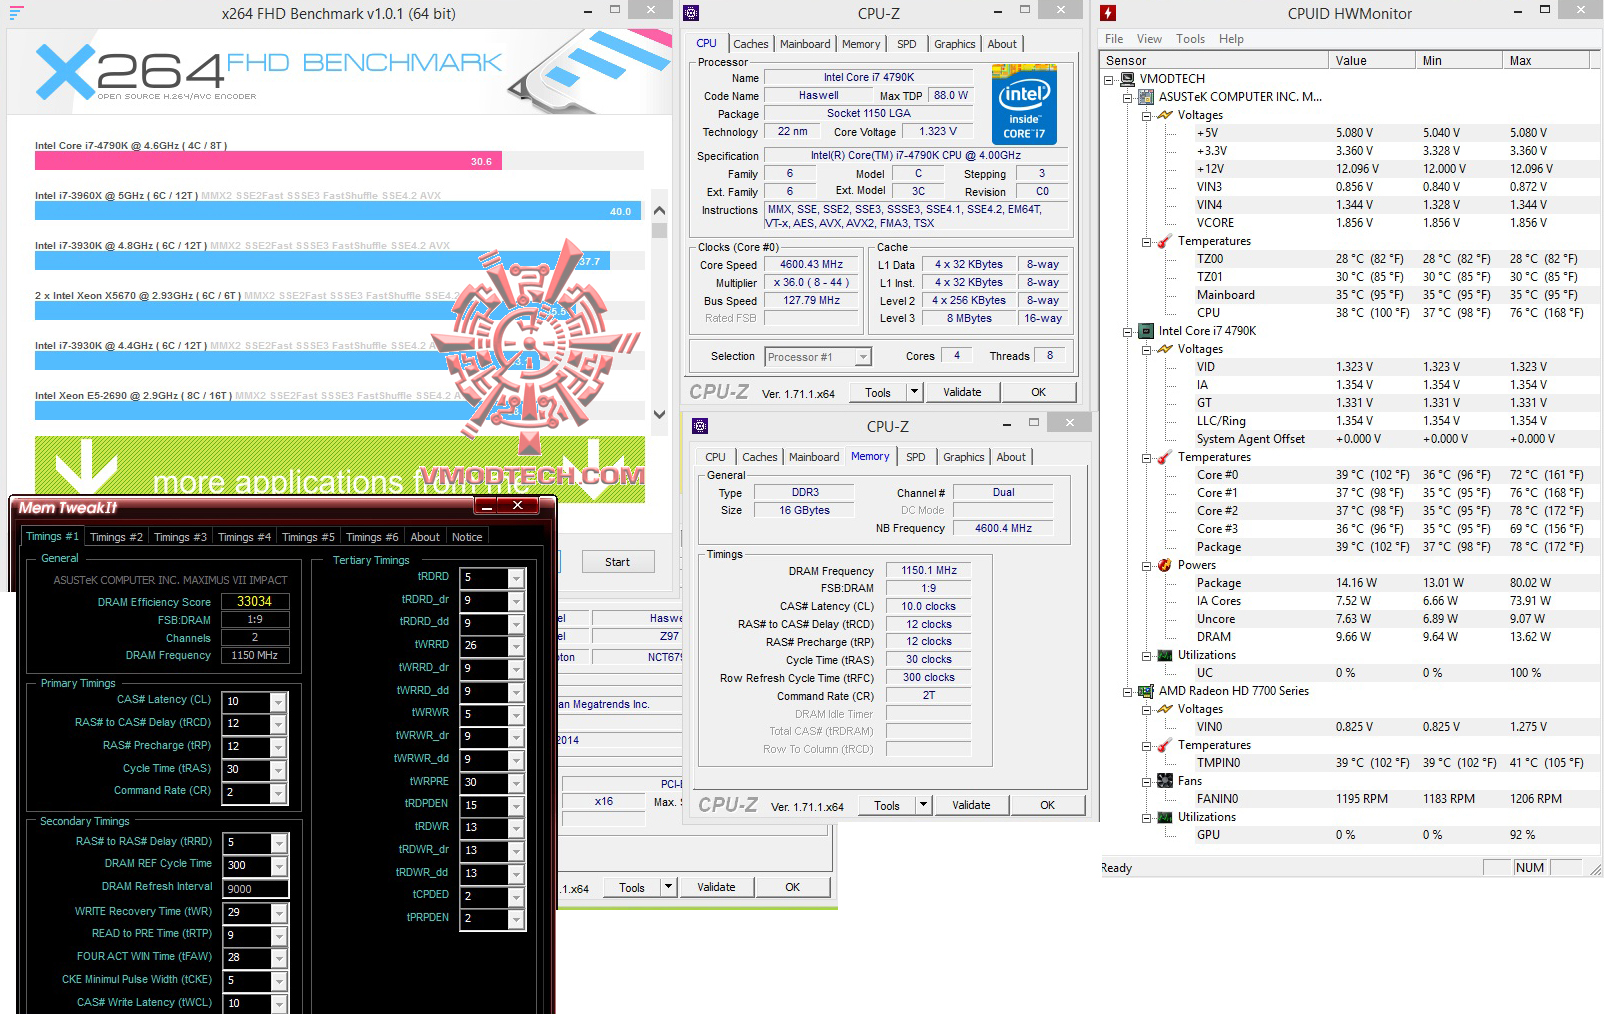Viewport: 1604px width, 1014px height.
Task: Click Validate in the top CPU-Z window
Action: [962, 392]
